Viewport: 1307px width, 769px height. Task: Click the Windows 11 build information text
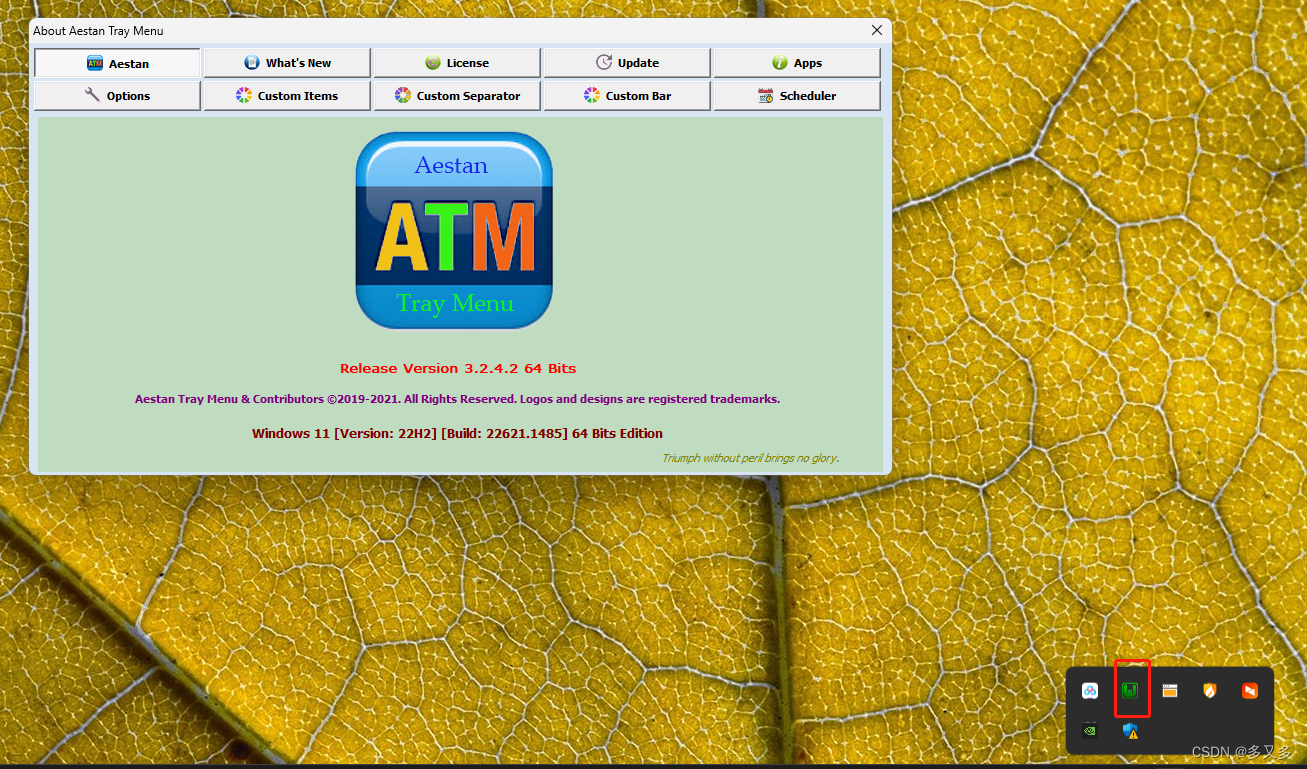(x=457, y=433)
